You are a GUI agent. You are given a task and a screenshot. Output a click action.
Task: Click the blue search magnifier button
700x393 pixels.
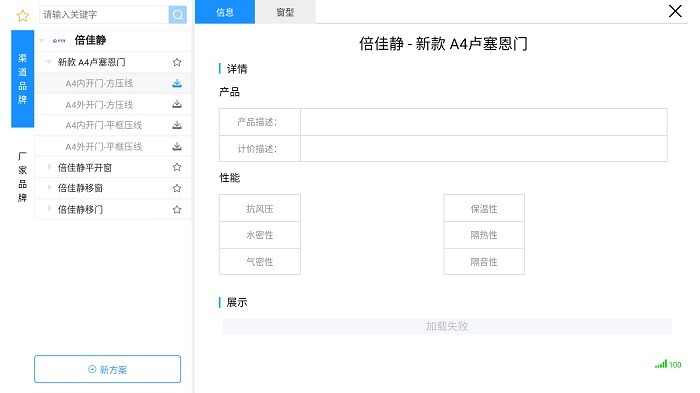click(x=178, y=15)
